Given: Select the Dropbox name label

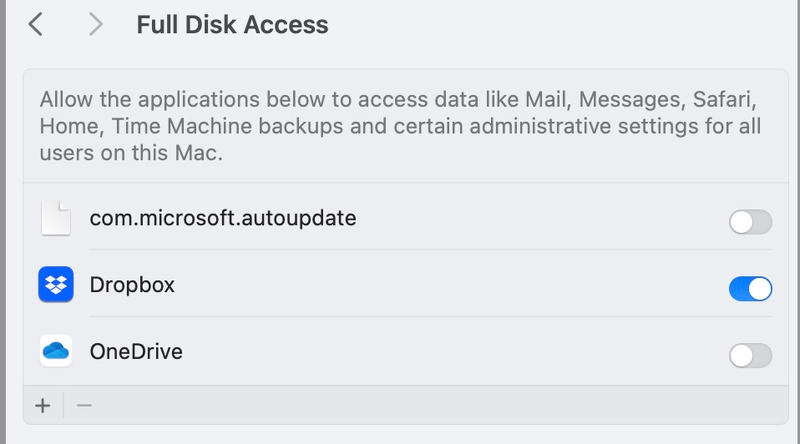Looking at the screenshot, I should coord(132,285).
